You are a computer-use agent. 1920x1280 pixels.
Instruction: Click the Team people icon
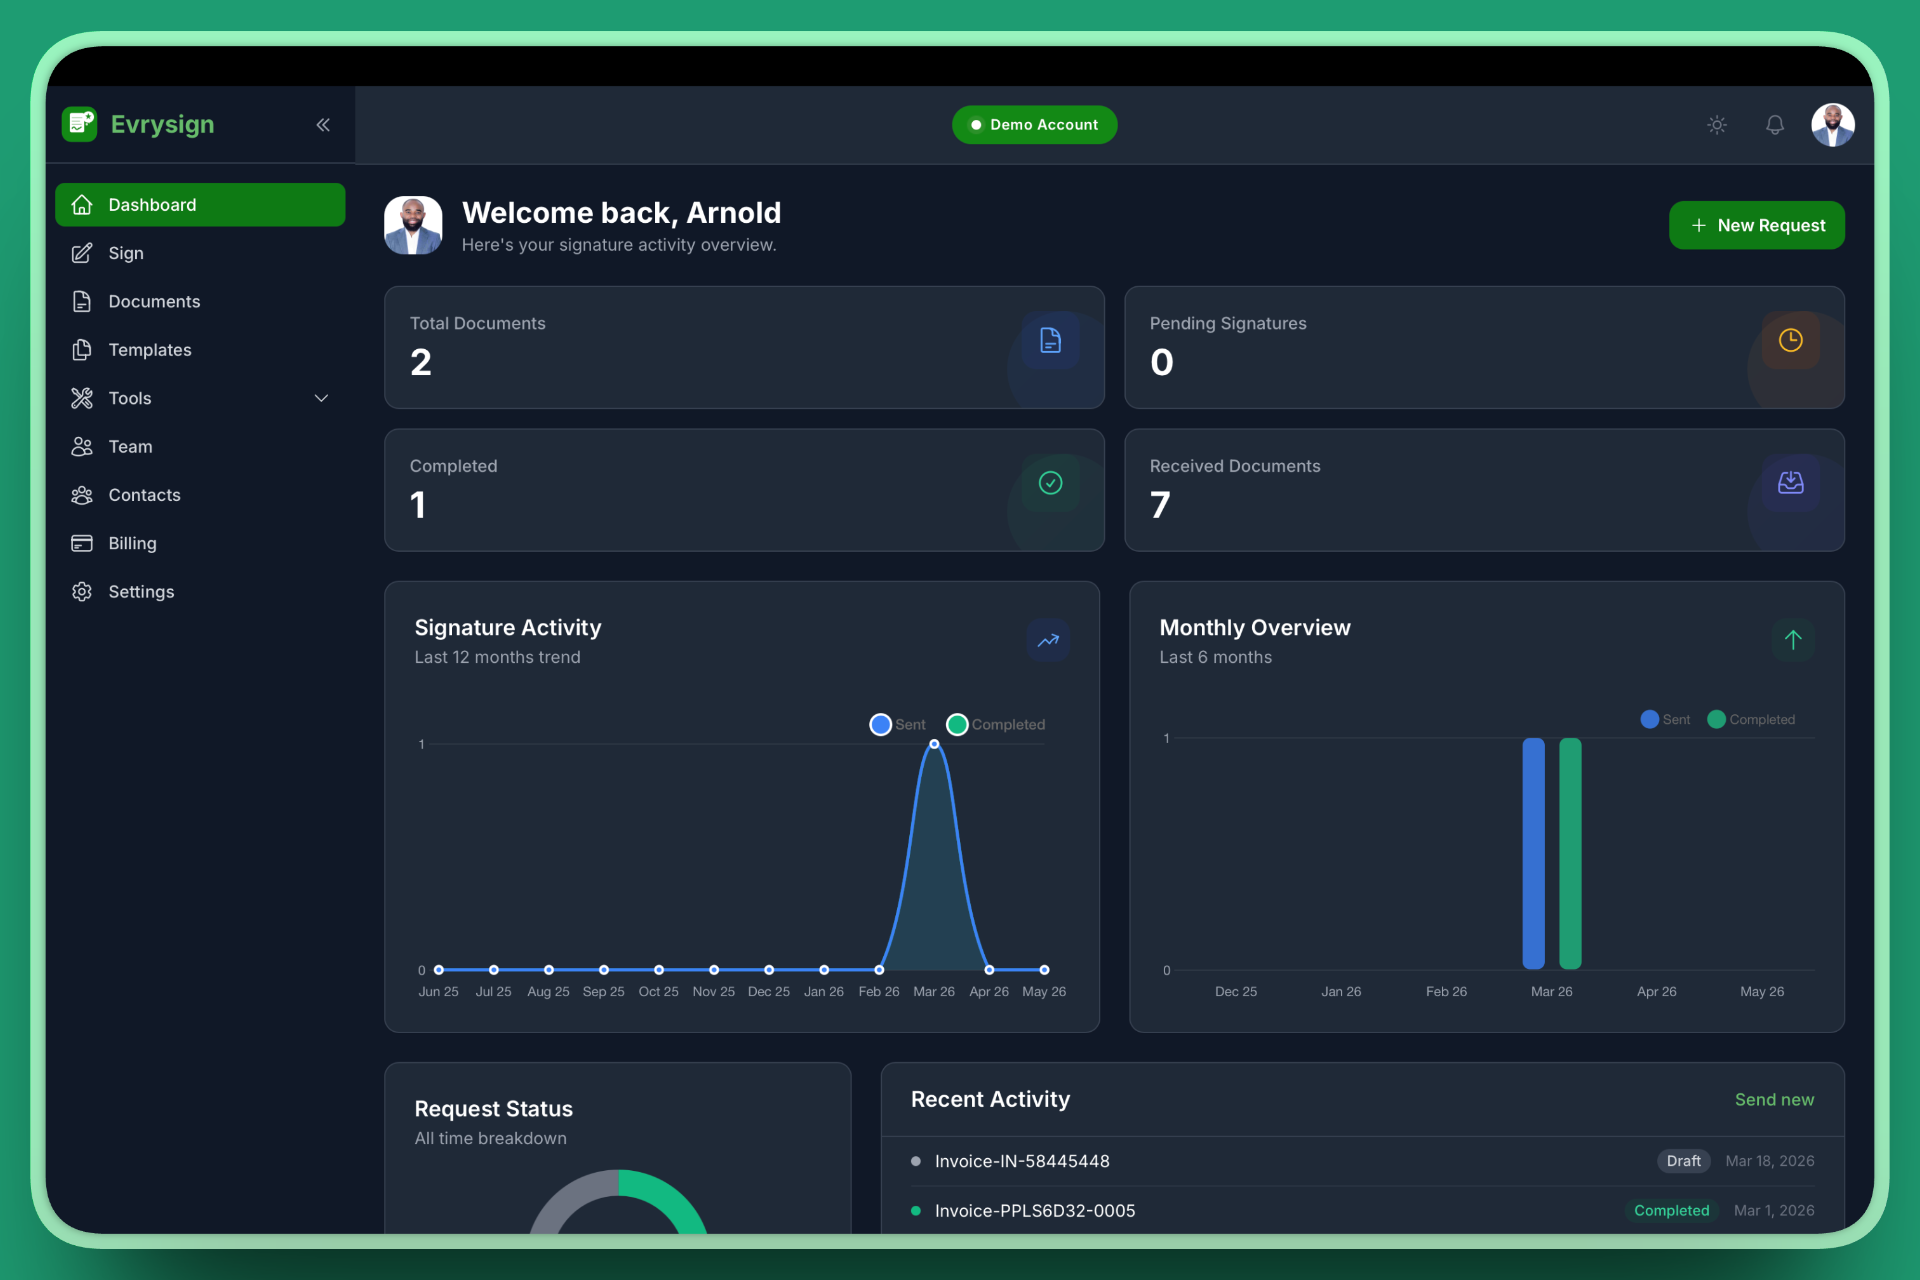[x=82, y=446]
